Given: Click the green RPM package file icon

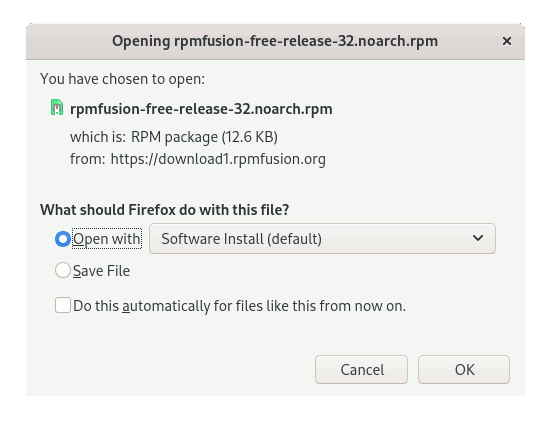Looking at the screenshot, I should coord(57,108).
